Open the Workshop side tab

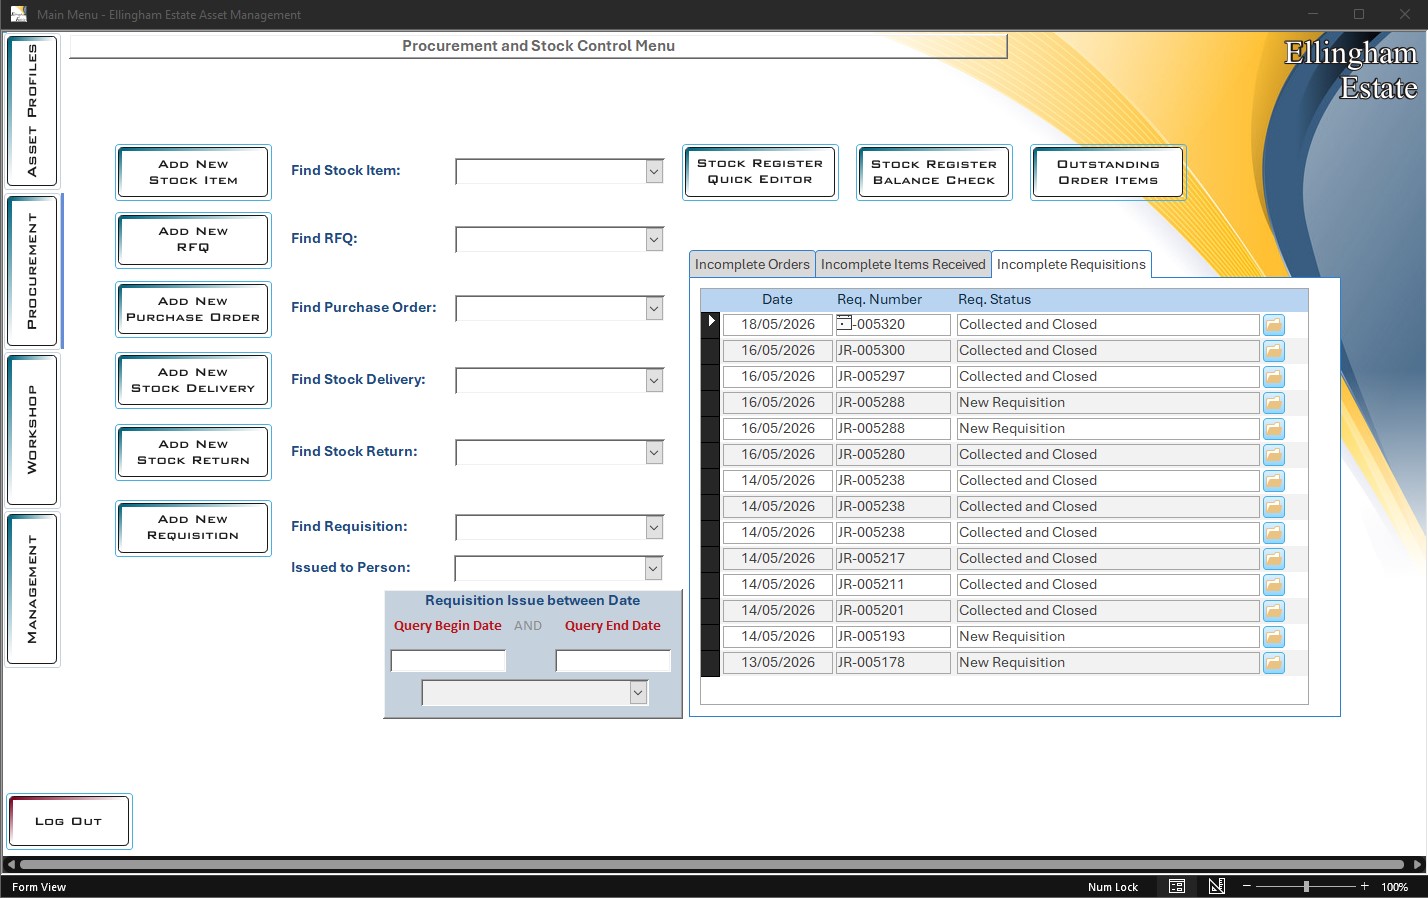point(32,430)
